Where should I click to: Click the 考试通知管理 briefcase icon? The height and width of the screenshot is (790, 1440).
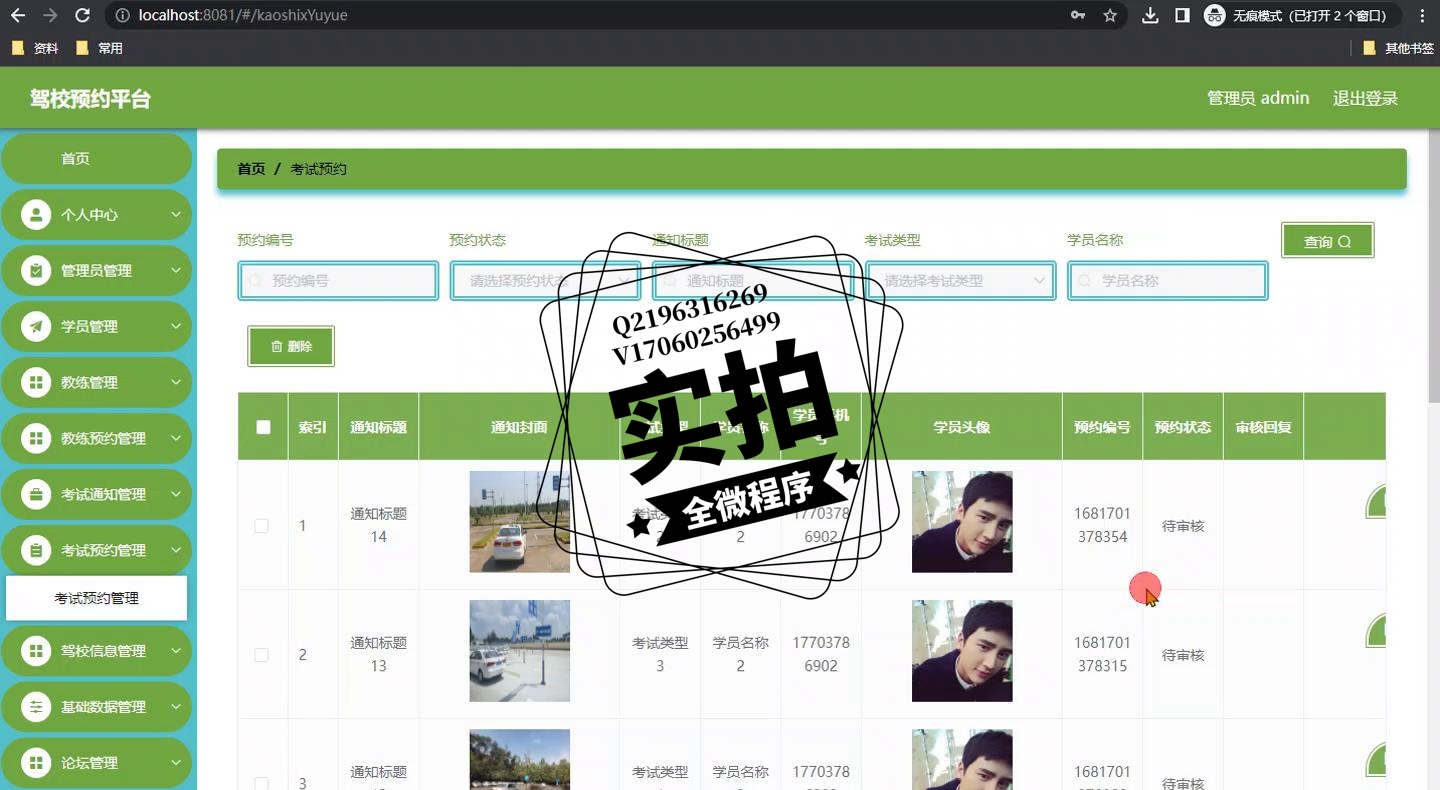pyautogui.click(x=36, y=495)
